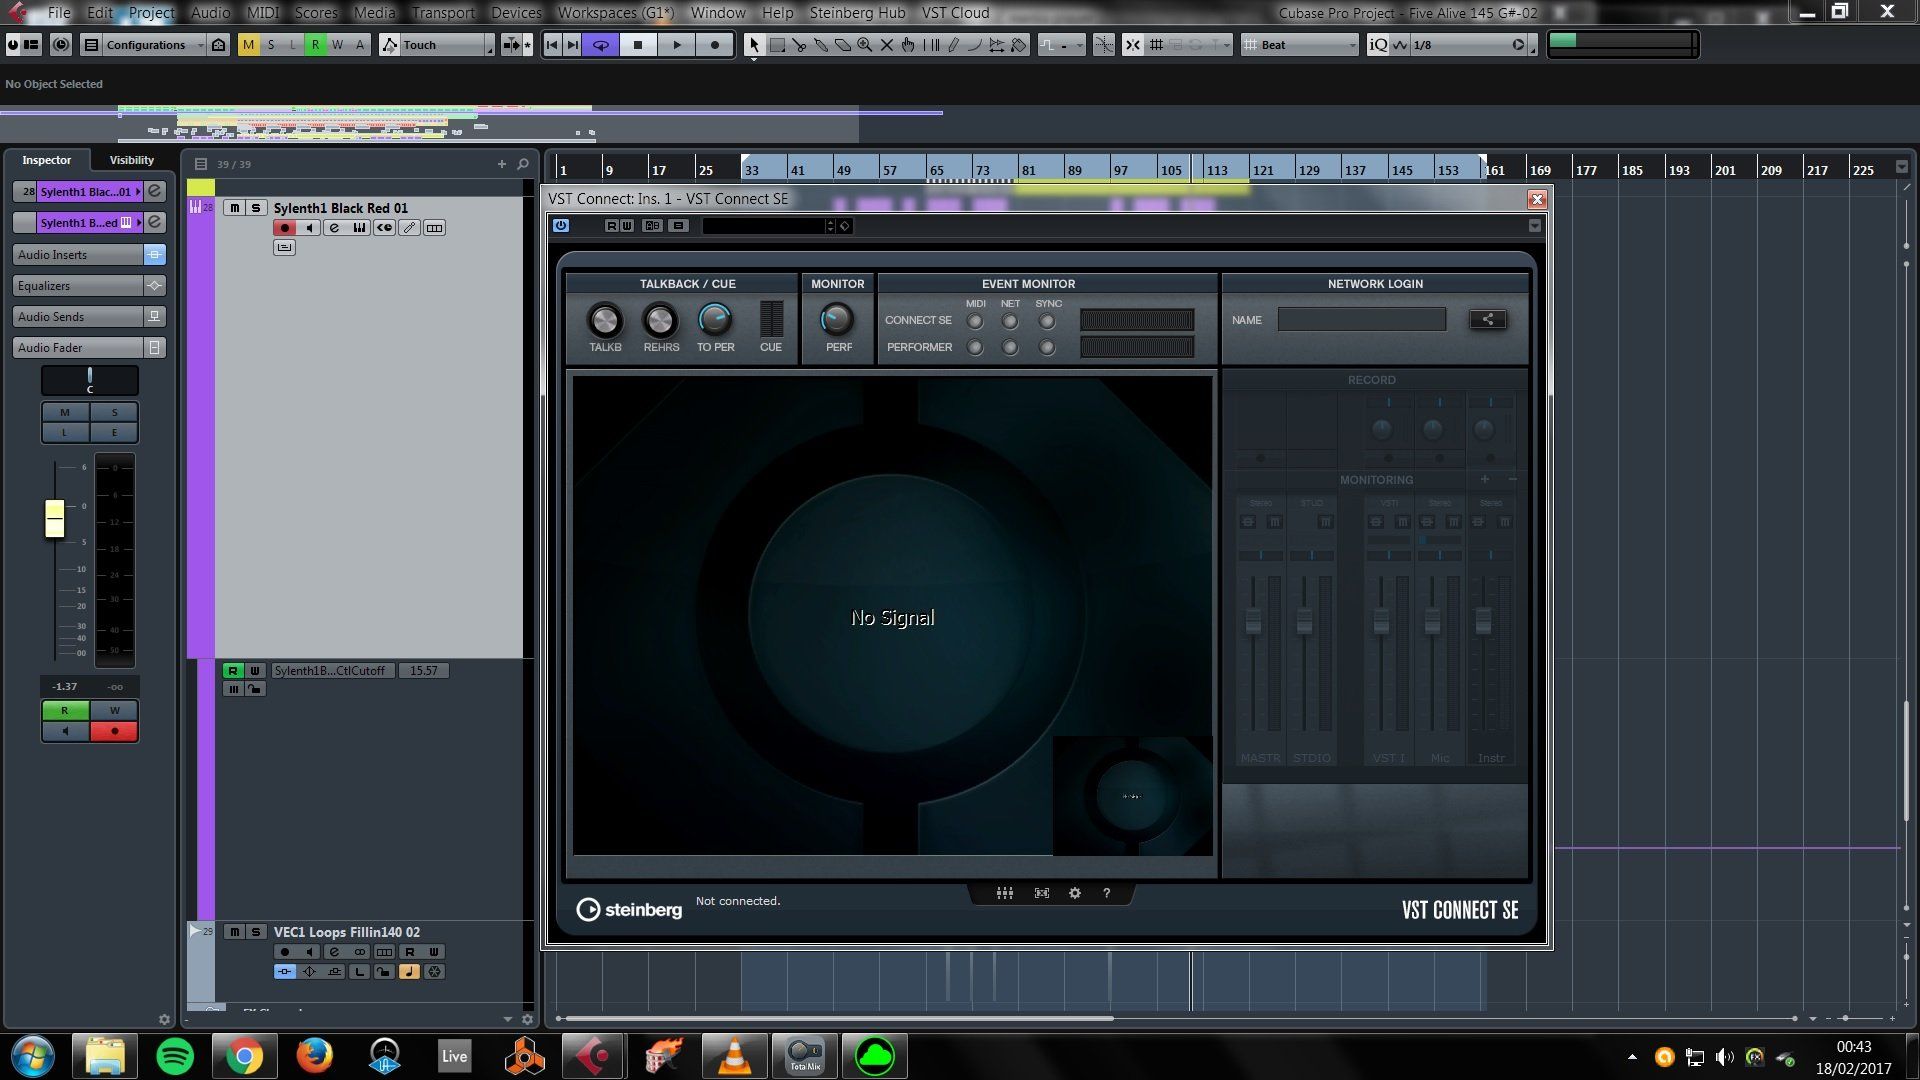The image size is (1920, 1080).
Task: Open VLC media player from taskbar
Action: (734, 1056)
